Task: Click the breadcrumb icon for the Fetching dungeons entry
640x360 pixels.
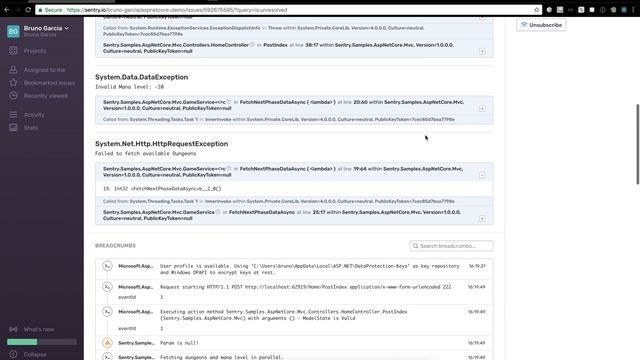Action: coord(107,357)
